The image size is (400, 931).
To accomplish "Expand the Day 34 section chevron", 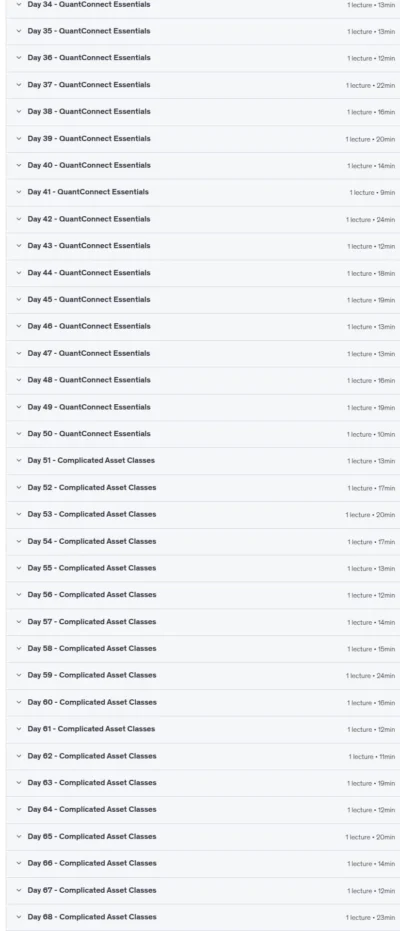I will [x=19, y=4].
